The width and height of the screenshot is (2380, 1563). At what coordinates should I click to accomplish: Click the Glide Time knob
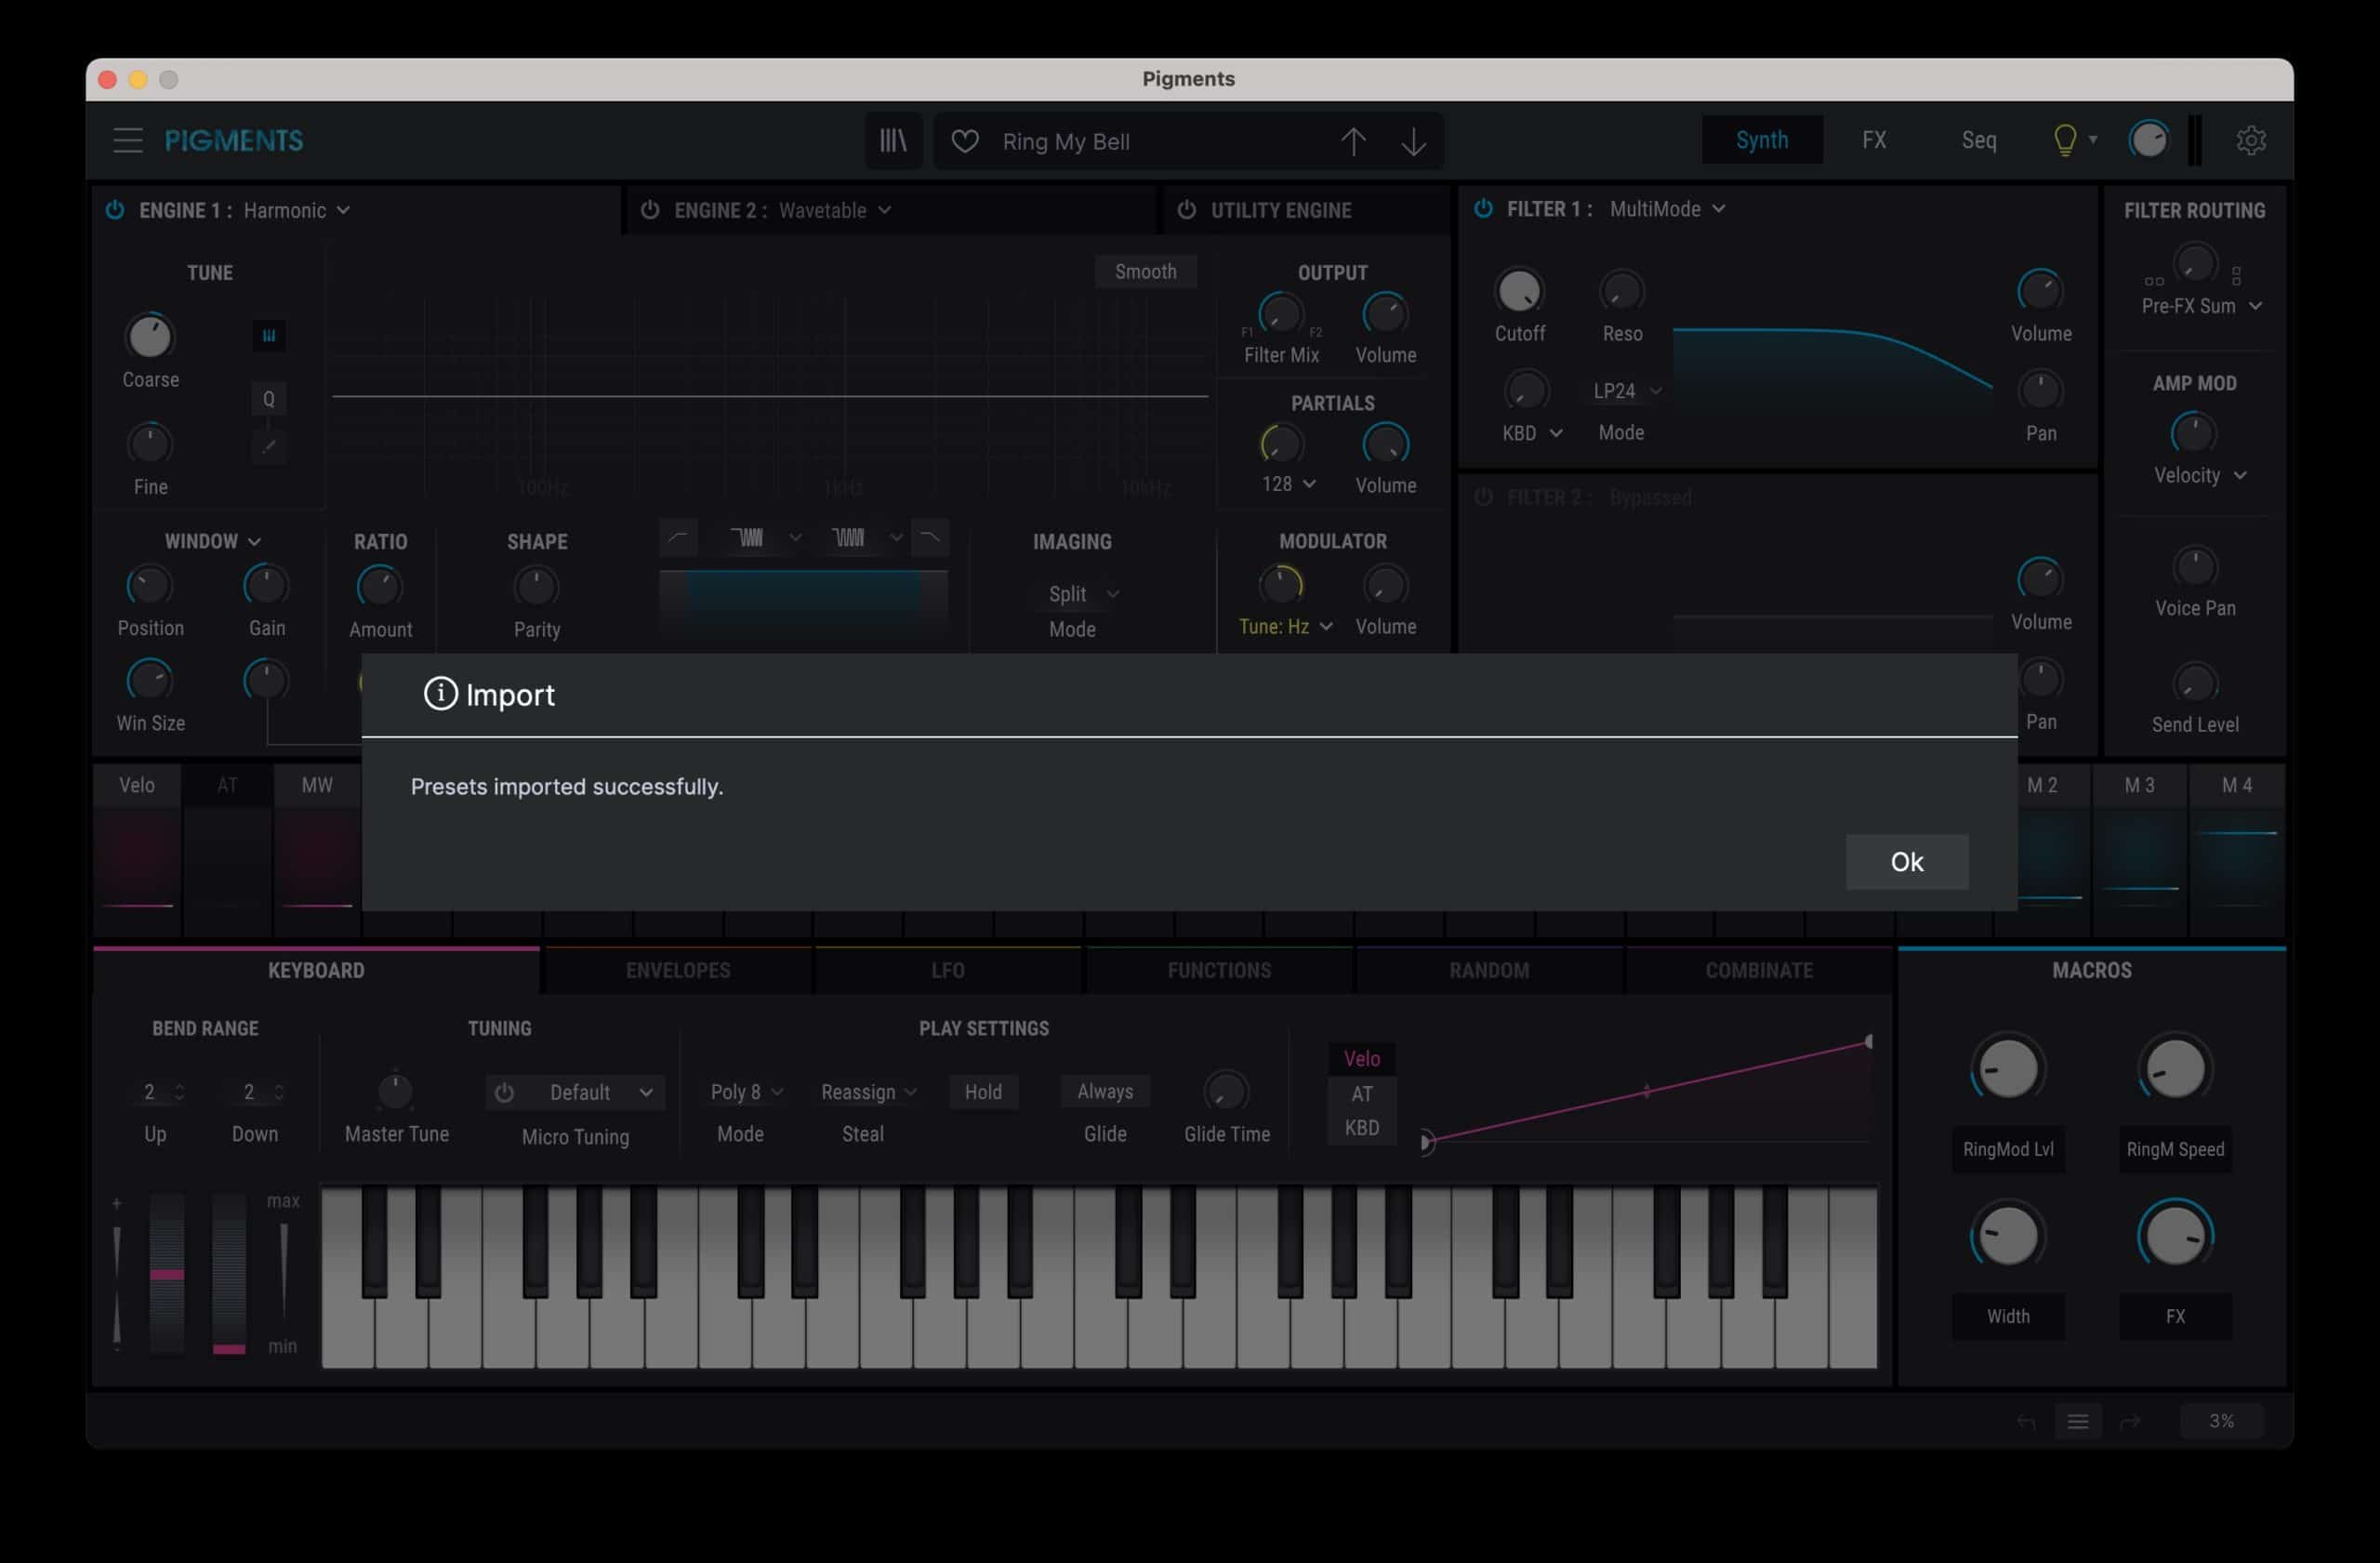pos(1226,1091)
